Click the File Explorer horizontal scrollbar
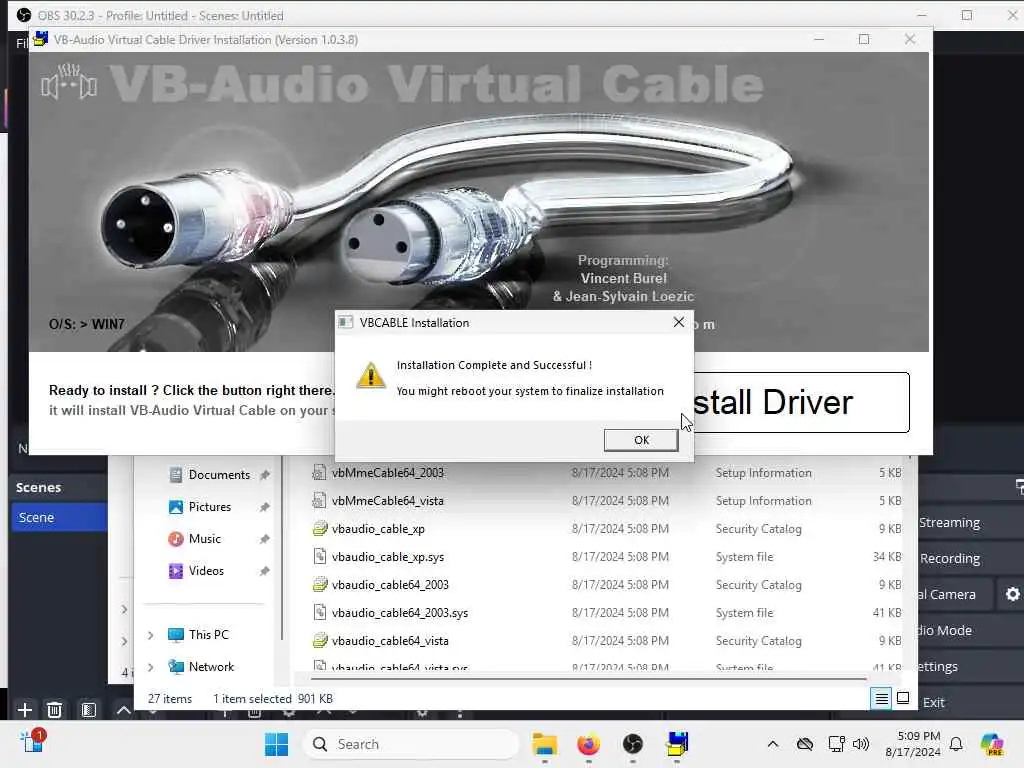 tap(588, 679)
